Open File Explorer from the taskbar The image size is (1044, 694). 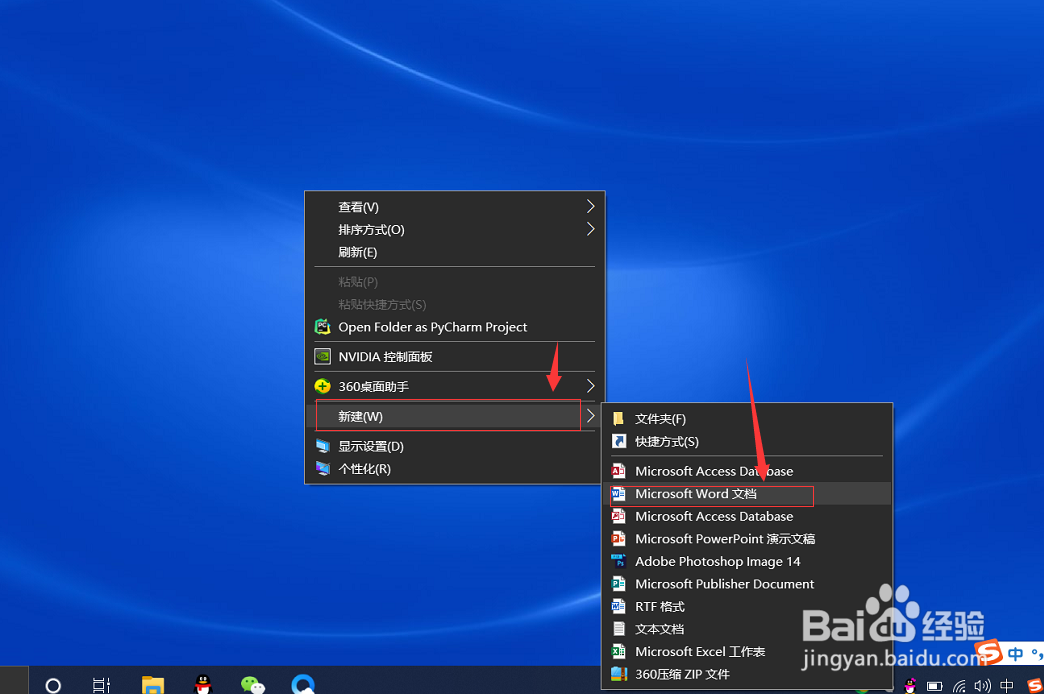[x=152, y=685]
